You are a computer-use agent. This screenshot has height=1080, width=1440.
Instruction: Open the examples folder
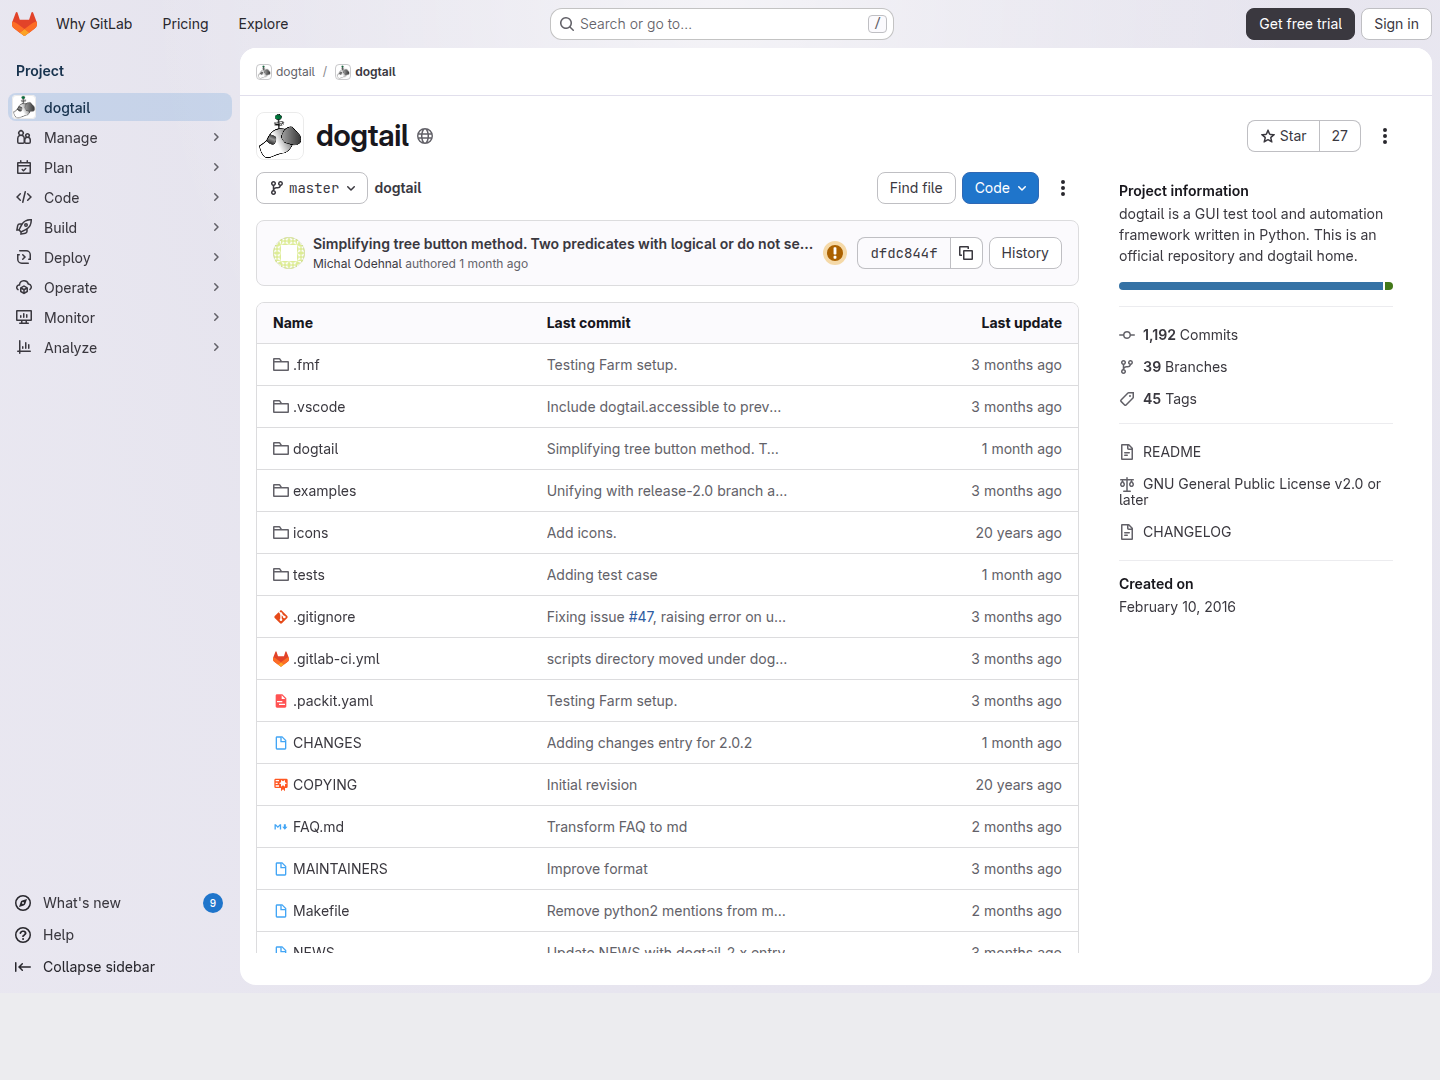click(324, 491)
